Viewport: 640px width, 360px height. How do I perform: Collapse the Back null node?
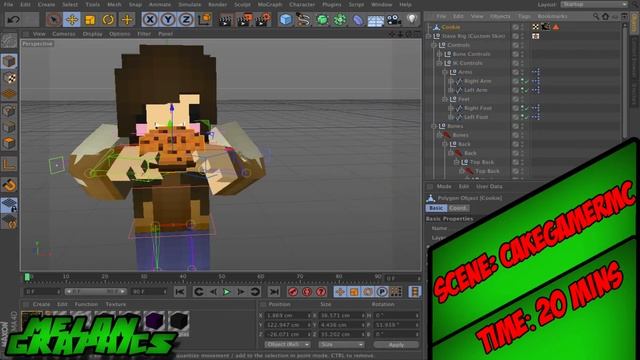444,144
